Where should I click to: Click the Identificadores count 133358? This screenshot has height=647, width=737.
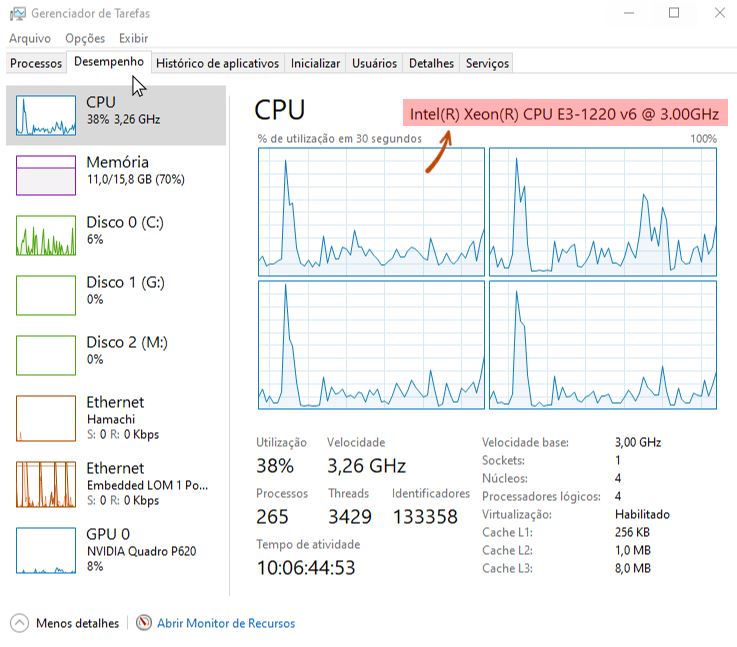425,517
